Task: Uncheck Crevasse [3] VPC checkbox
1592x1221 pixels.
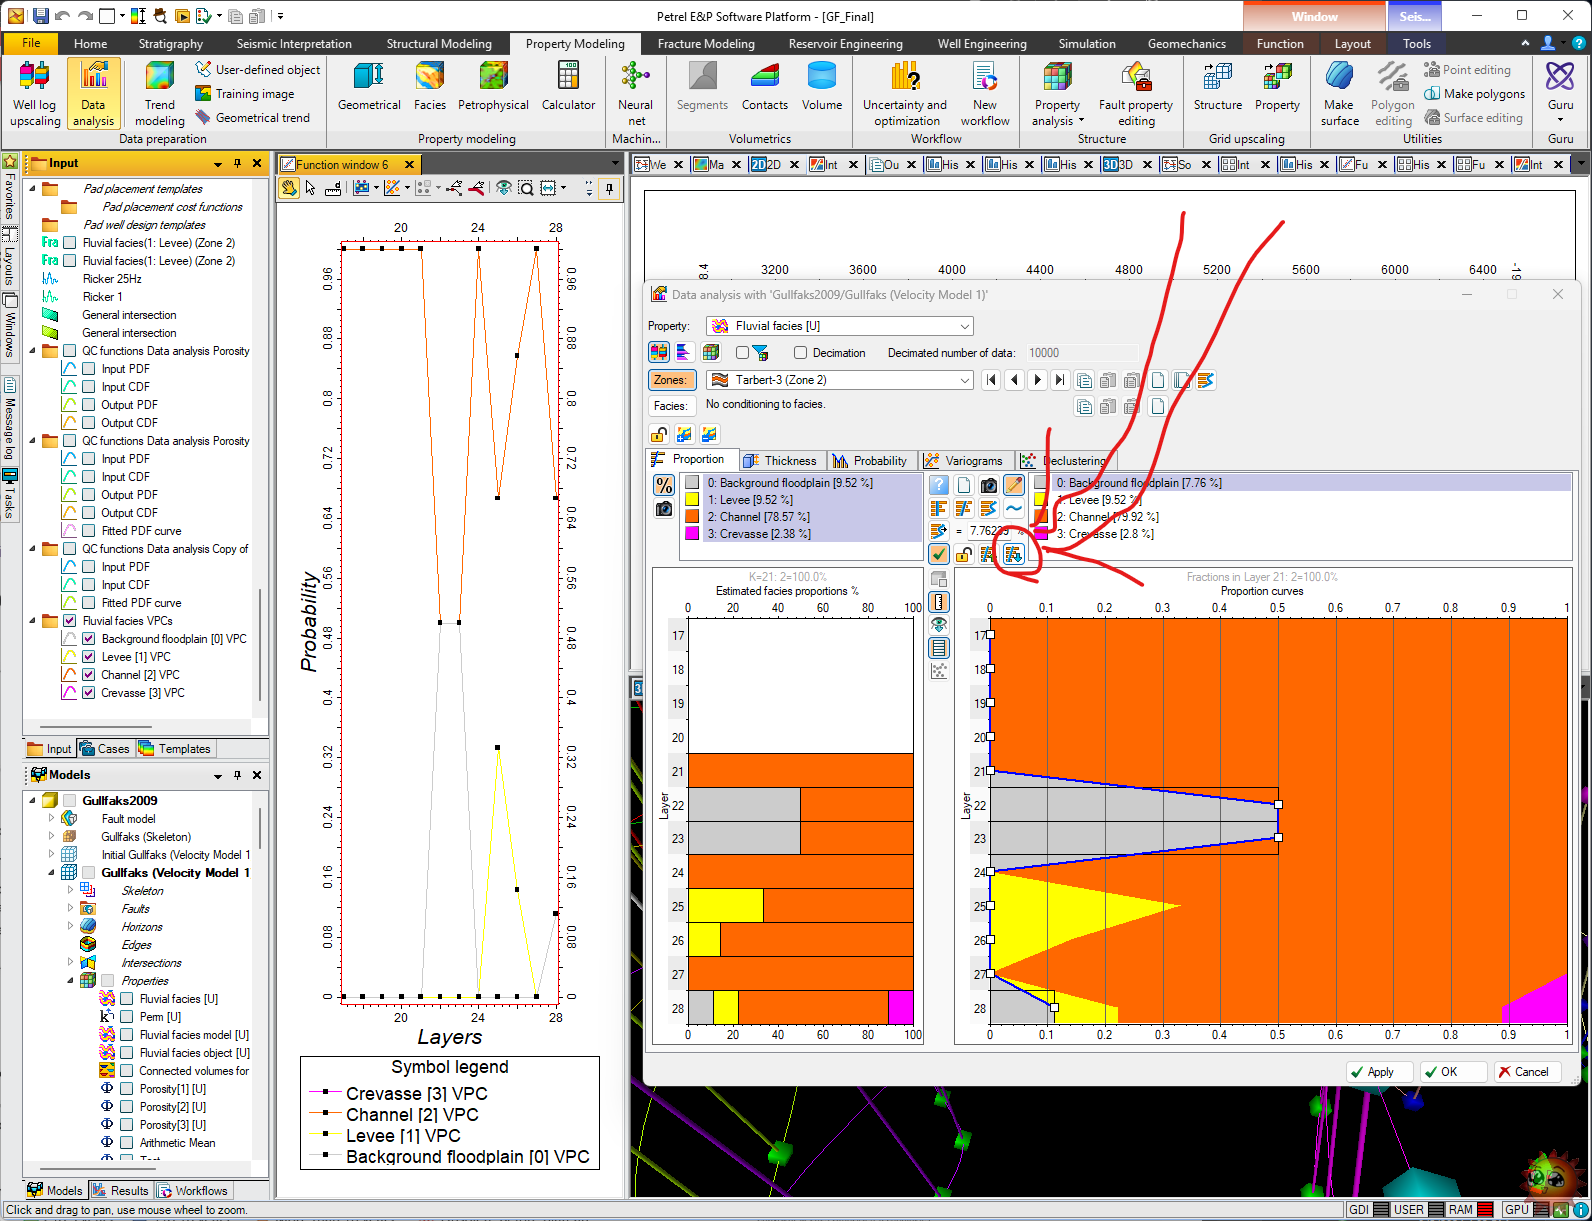Action: [x=89, y=693]
